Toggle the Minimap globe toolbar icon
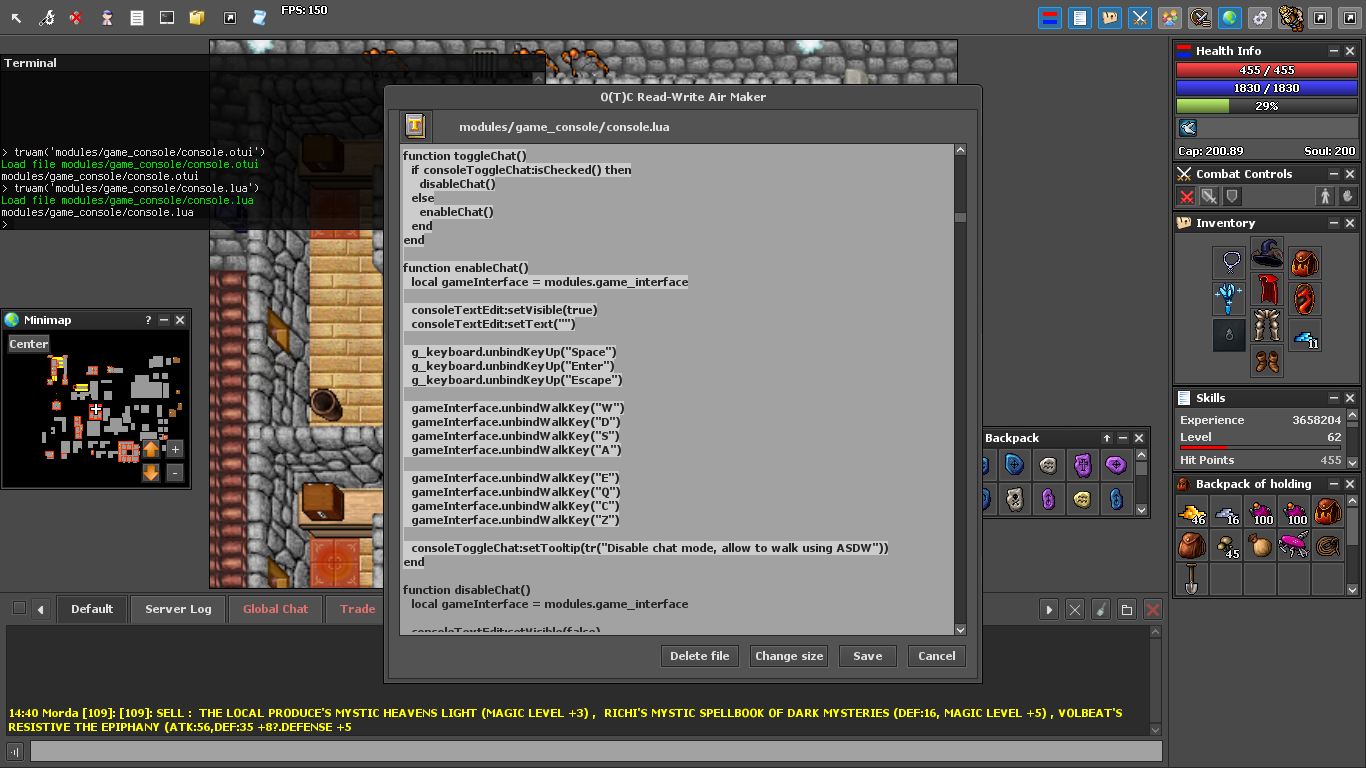The width and height of the screenshot is (1366, 768). (1230, 18)
